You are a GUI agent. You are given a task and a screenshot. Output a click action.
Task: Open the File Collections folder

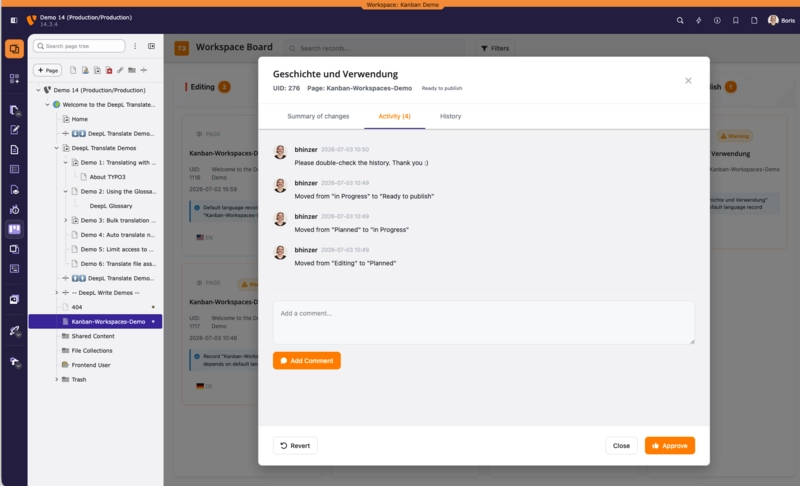pos(92,350)
